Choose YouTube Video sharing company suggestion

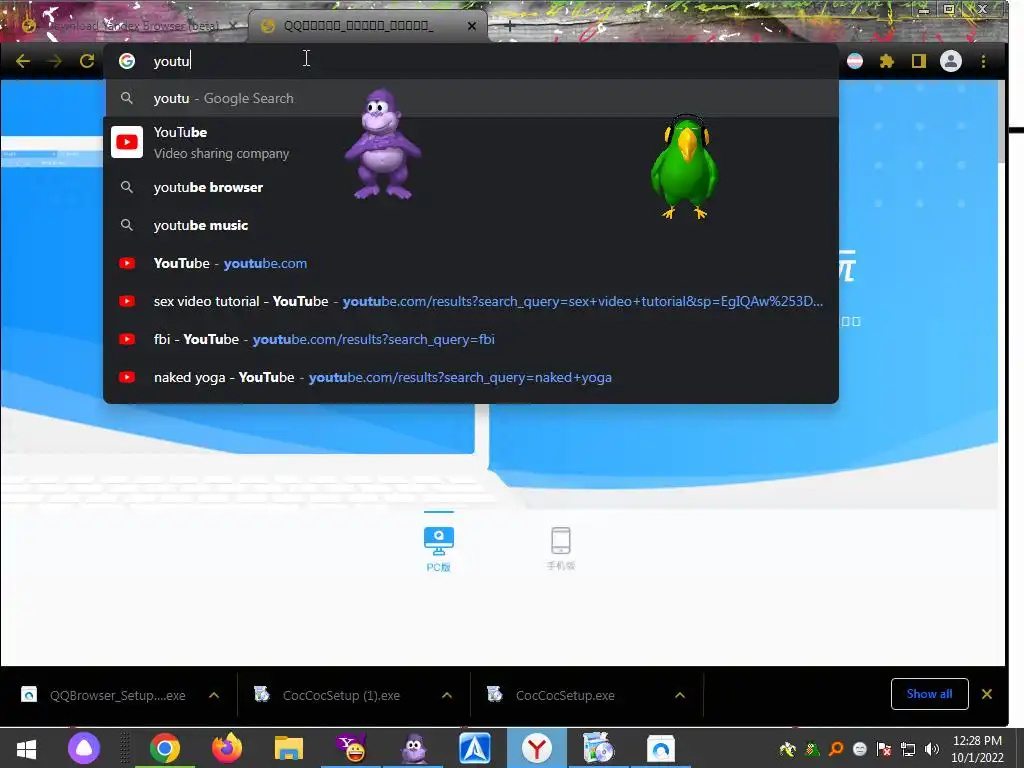(x=470, y=142)
